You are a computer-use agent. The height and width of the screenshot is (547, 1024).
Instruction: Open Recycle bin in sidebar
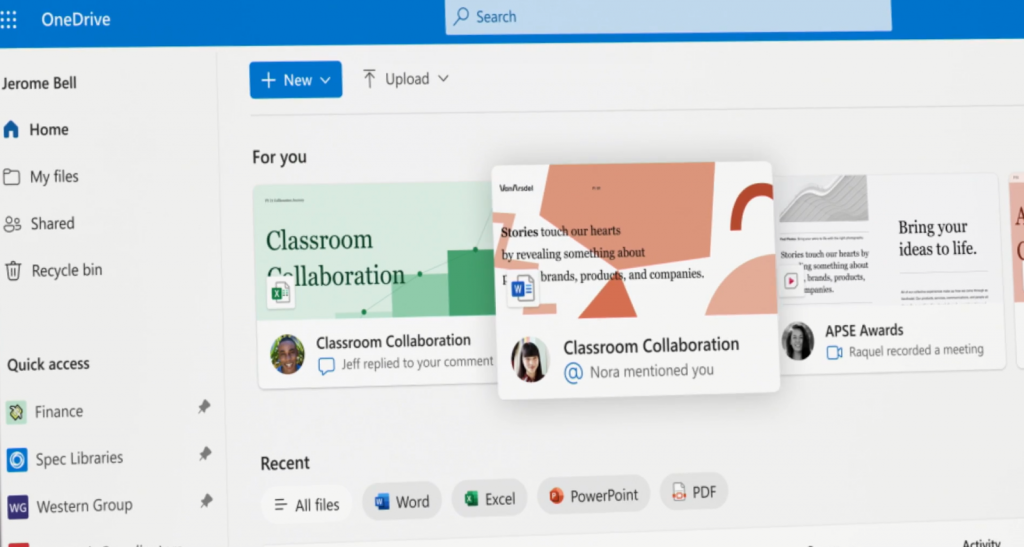[x=54, y=270]
